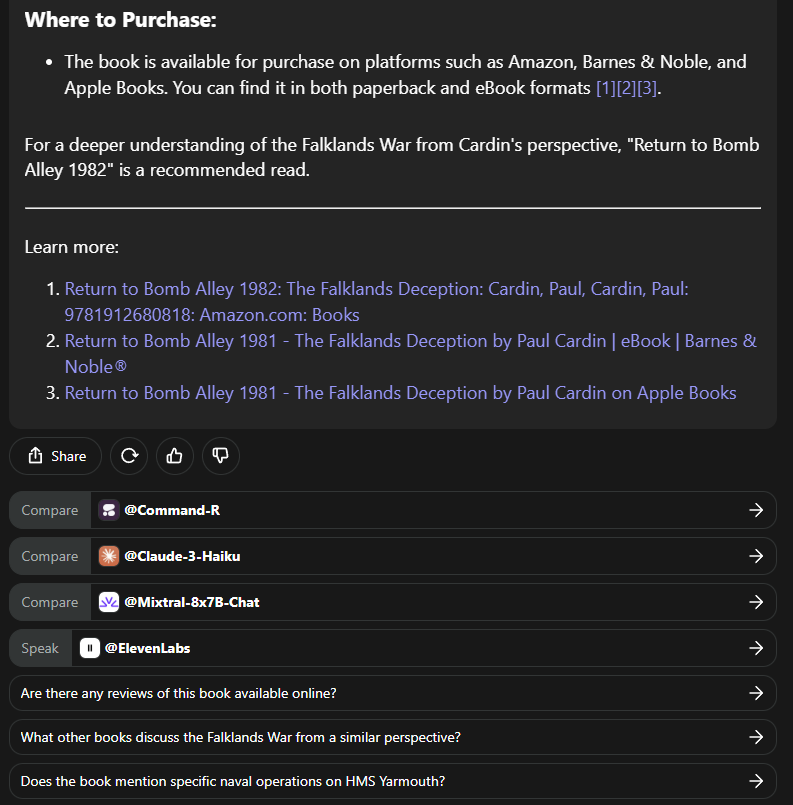Open the Amazon.com book link

pyautogui.click(x=376, y=289)
